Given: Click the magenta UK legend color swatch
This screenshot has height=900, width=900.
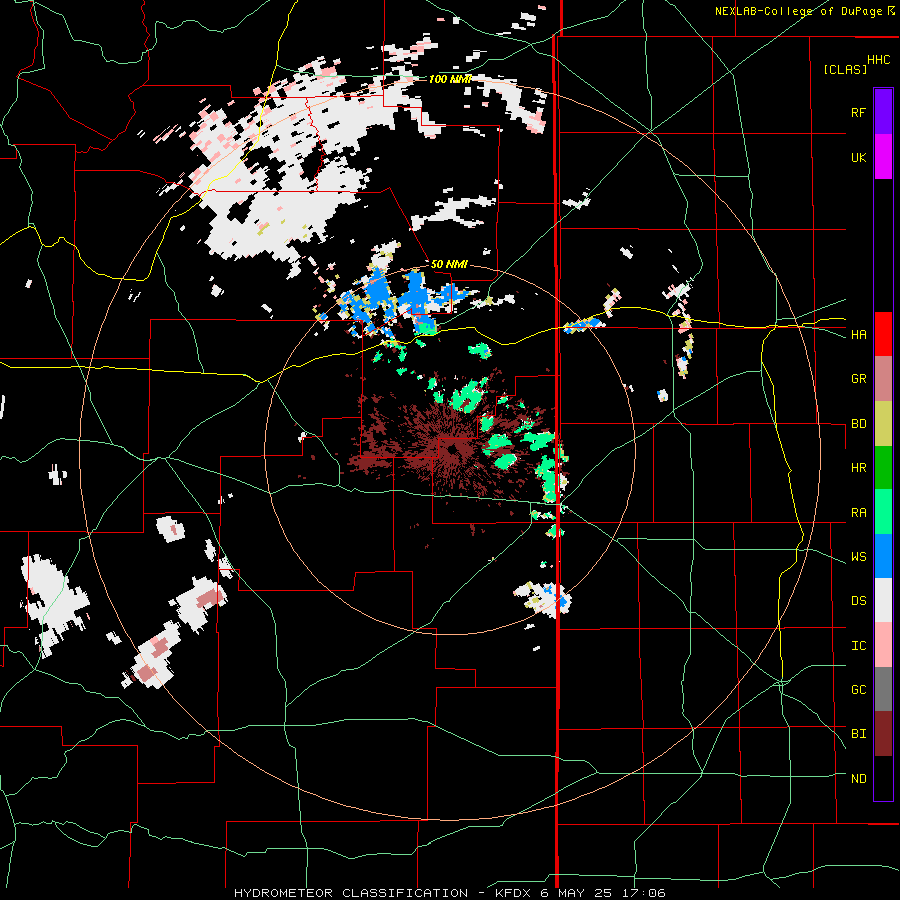Looking at the screenshot, I should [883, 157].
